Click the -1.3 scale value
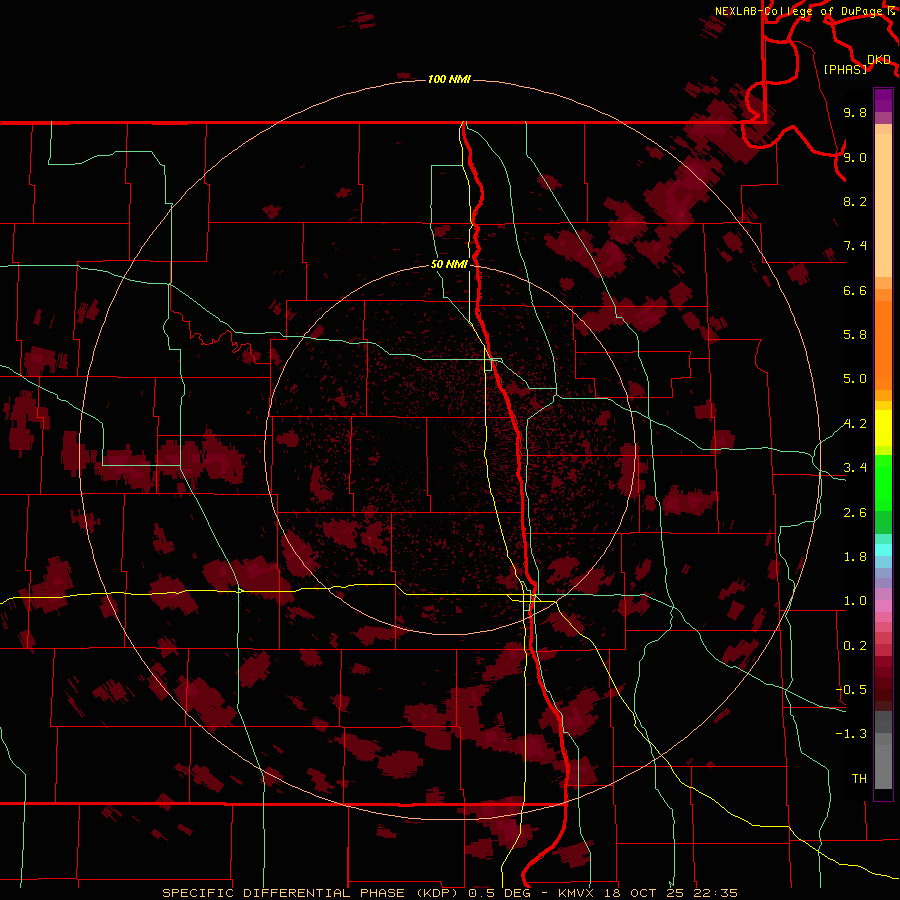Viewport: 900px width, 900px height. [852, 734]
